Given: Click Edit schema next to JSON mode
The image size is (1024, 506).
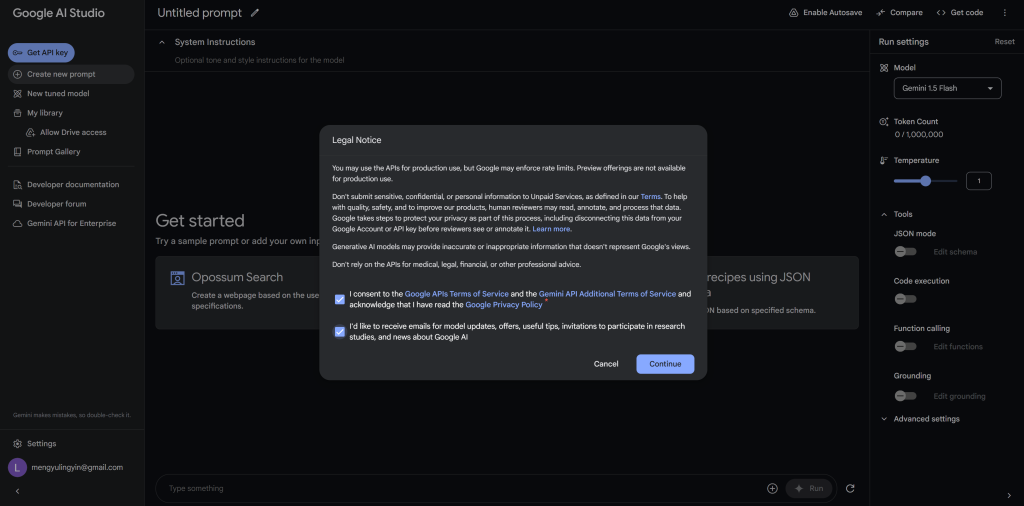Looking at the screenshot, I should coord(955,252).
